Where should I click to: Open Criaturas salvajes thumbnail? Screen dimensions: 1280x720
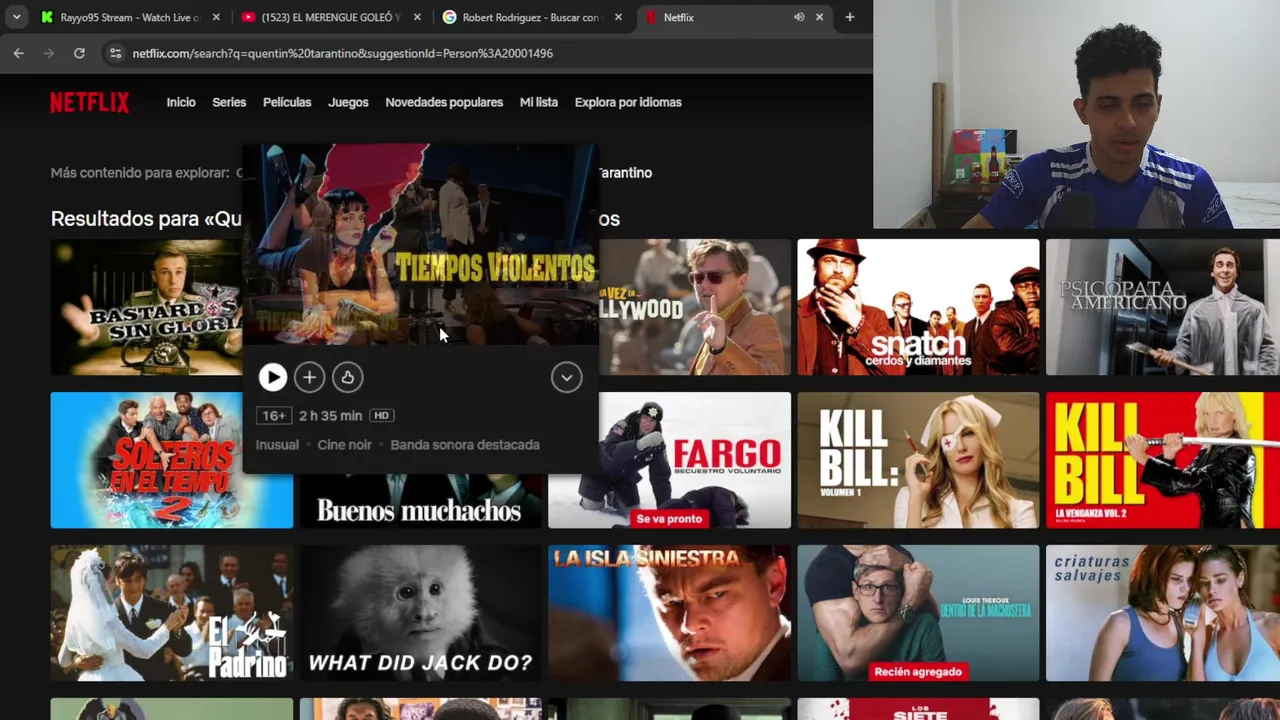click(x=1163, y=613)
